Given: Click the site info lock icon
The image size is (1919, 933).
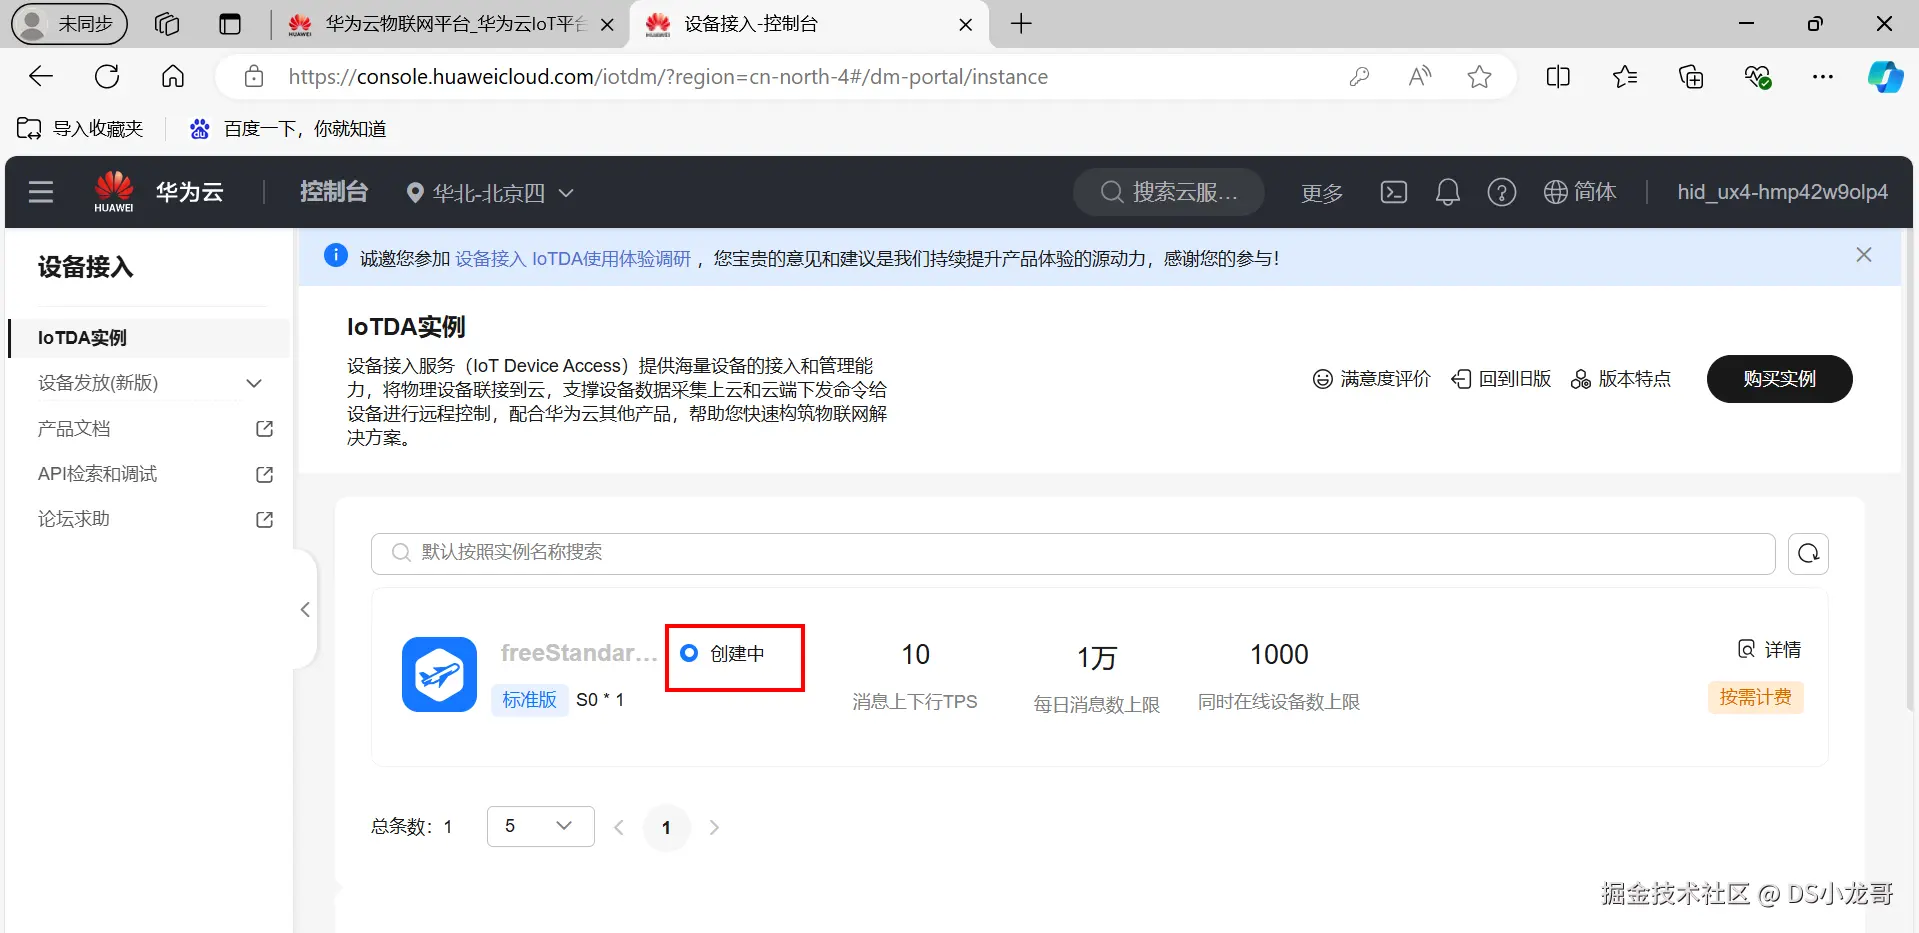Looking at the screenshot, I should coord(254,77).
